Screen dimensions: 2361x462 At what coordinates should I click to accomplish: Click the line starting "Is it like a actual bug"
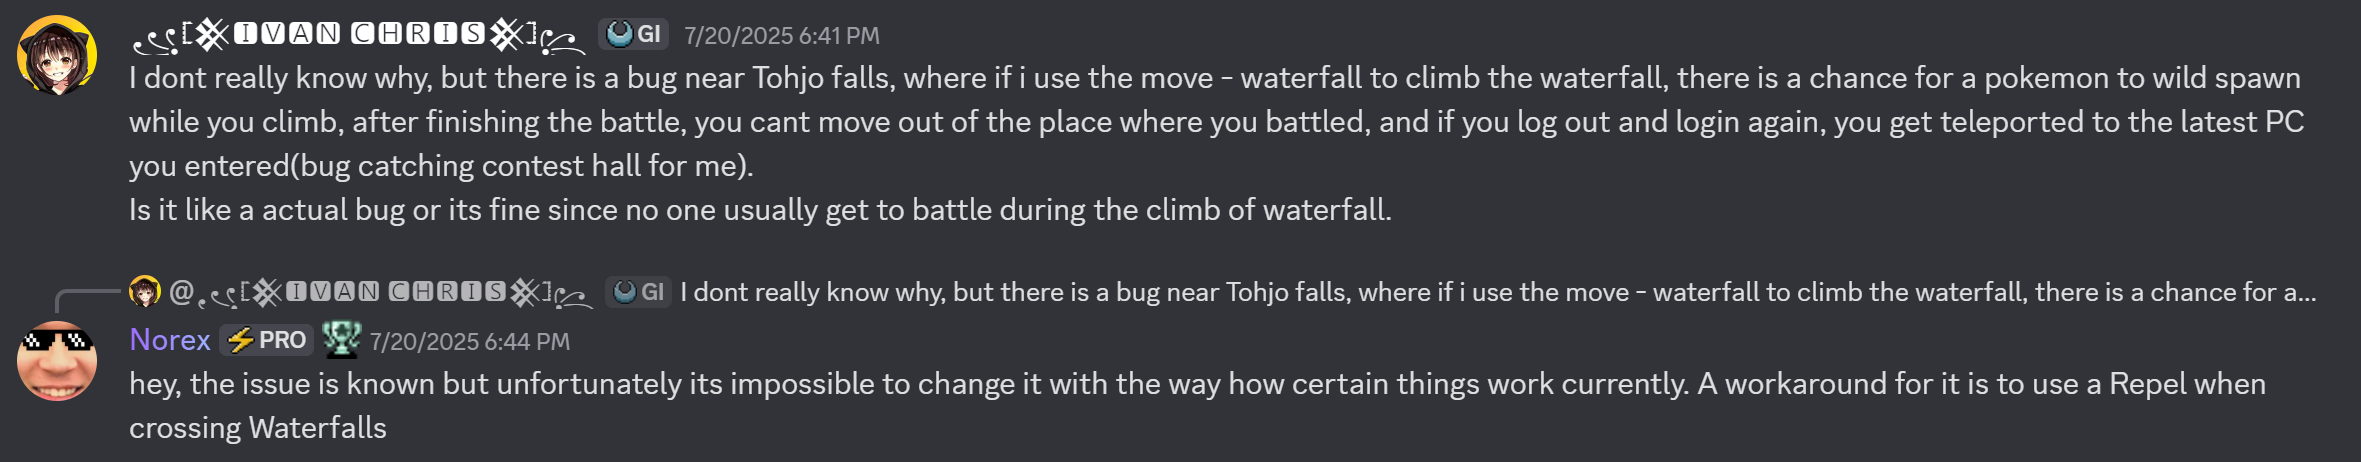tap(760, 210)
